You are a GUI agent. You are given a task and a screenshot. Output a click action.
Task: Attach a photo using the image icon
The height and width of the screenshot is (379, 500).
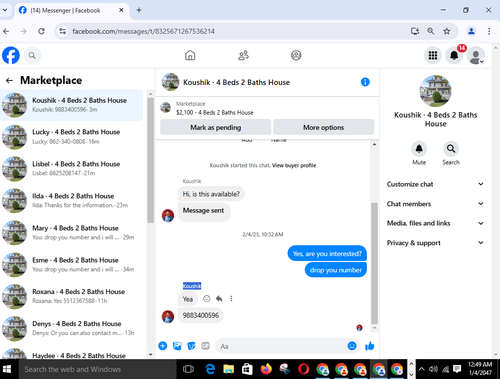tap(177, 346)
